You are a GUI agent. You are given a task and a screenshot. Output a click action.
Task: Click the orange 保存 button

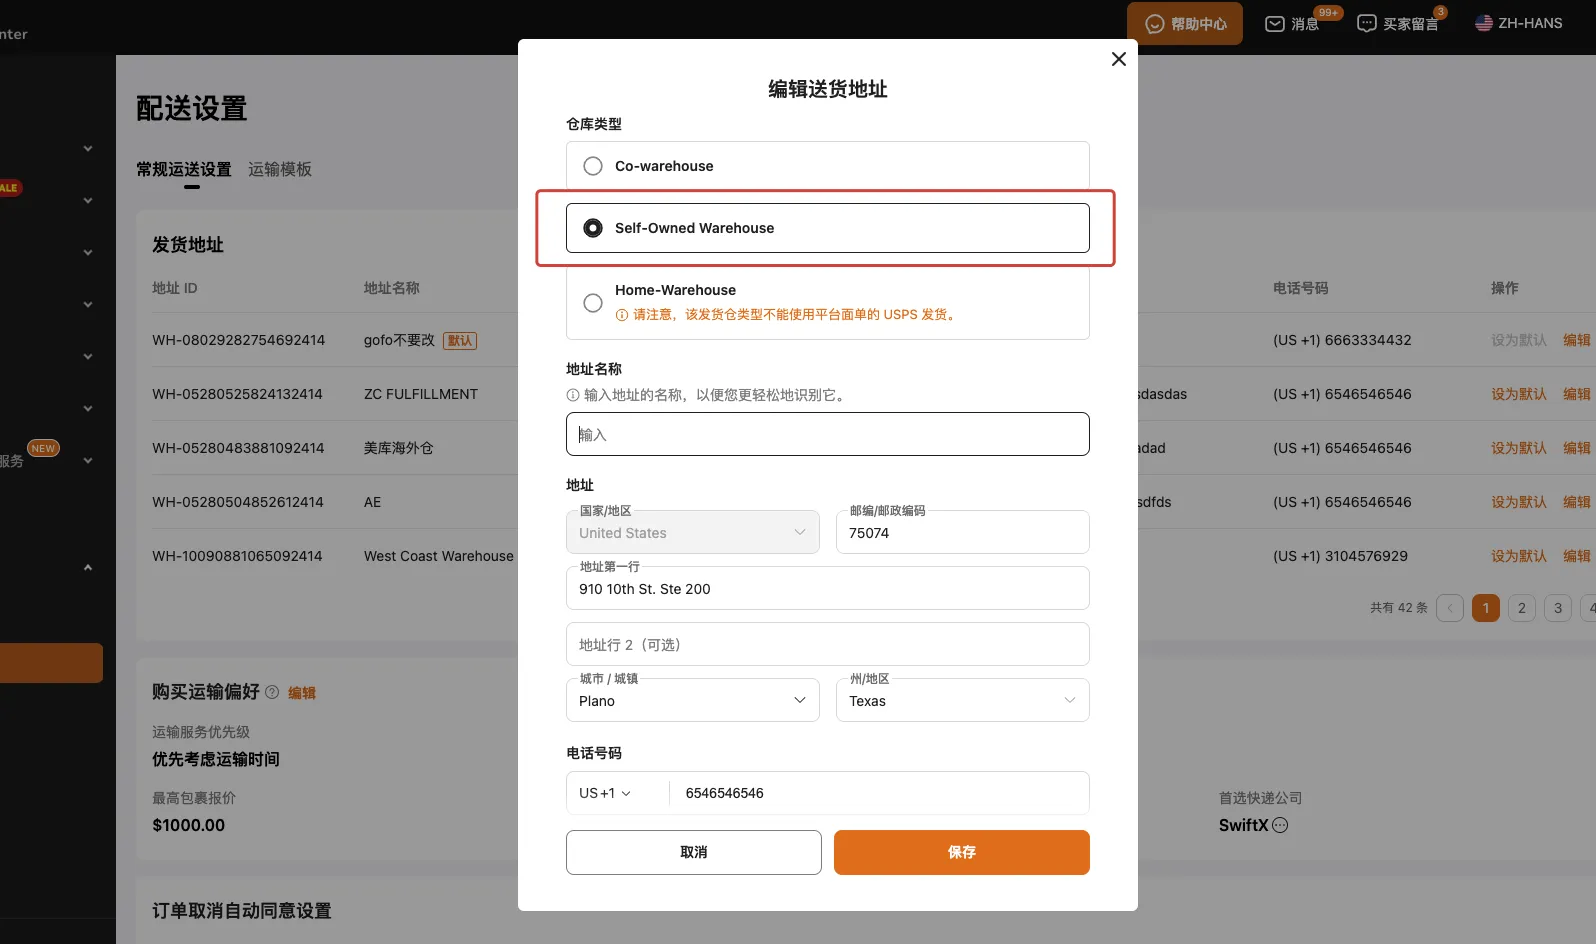(961, 852)
